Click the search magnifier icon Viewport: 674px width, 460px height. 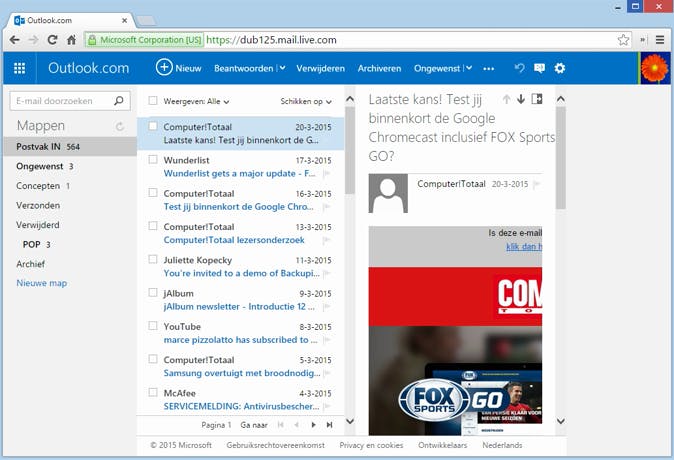click(119, 101)
